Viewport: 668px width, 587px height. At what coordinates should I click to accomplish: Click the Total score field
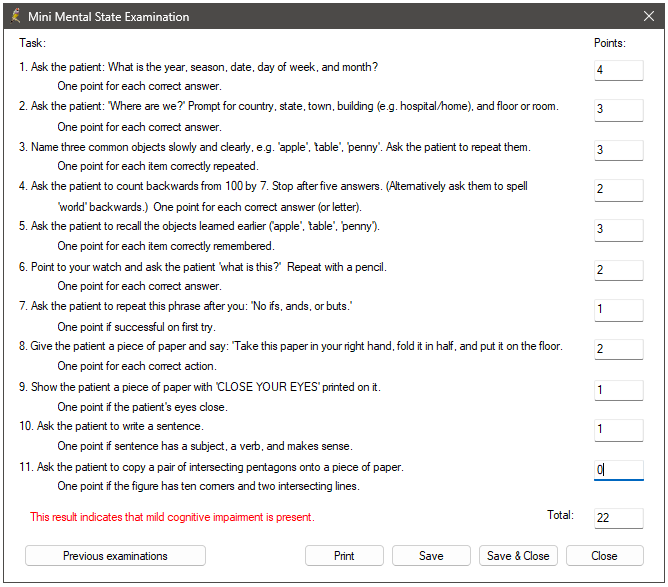619,518
